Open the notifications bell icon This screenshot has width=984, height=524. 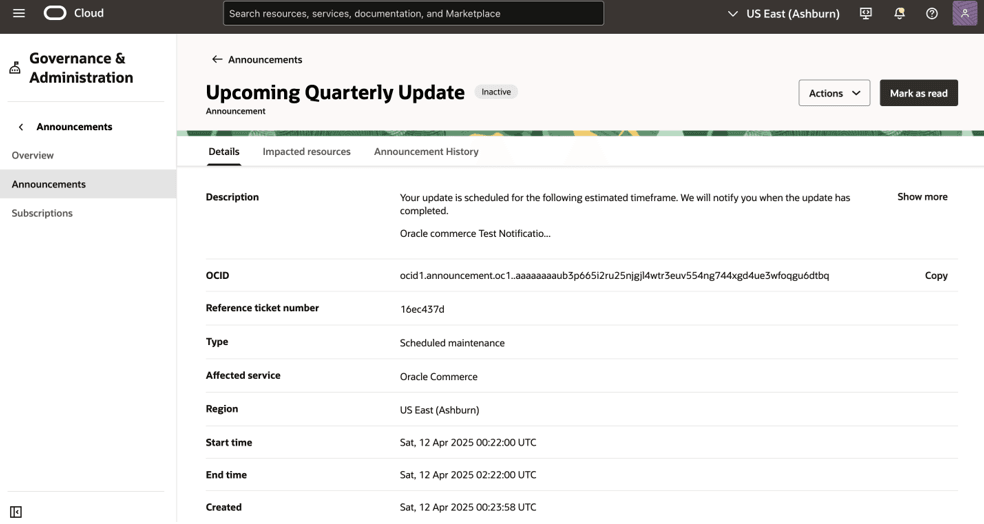(x=899, y=13)
